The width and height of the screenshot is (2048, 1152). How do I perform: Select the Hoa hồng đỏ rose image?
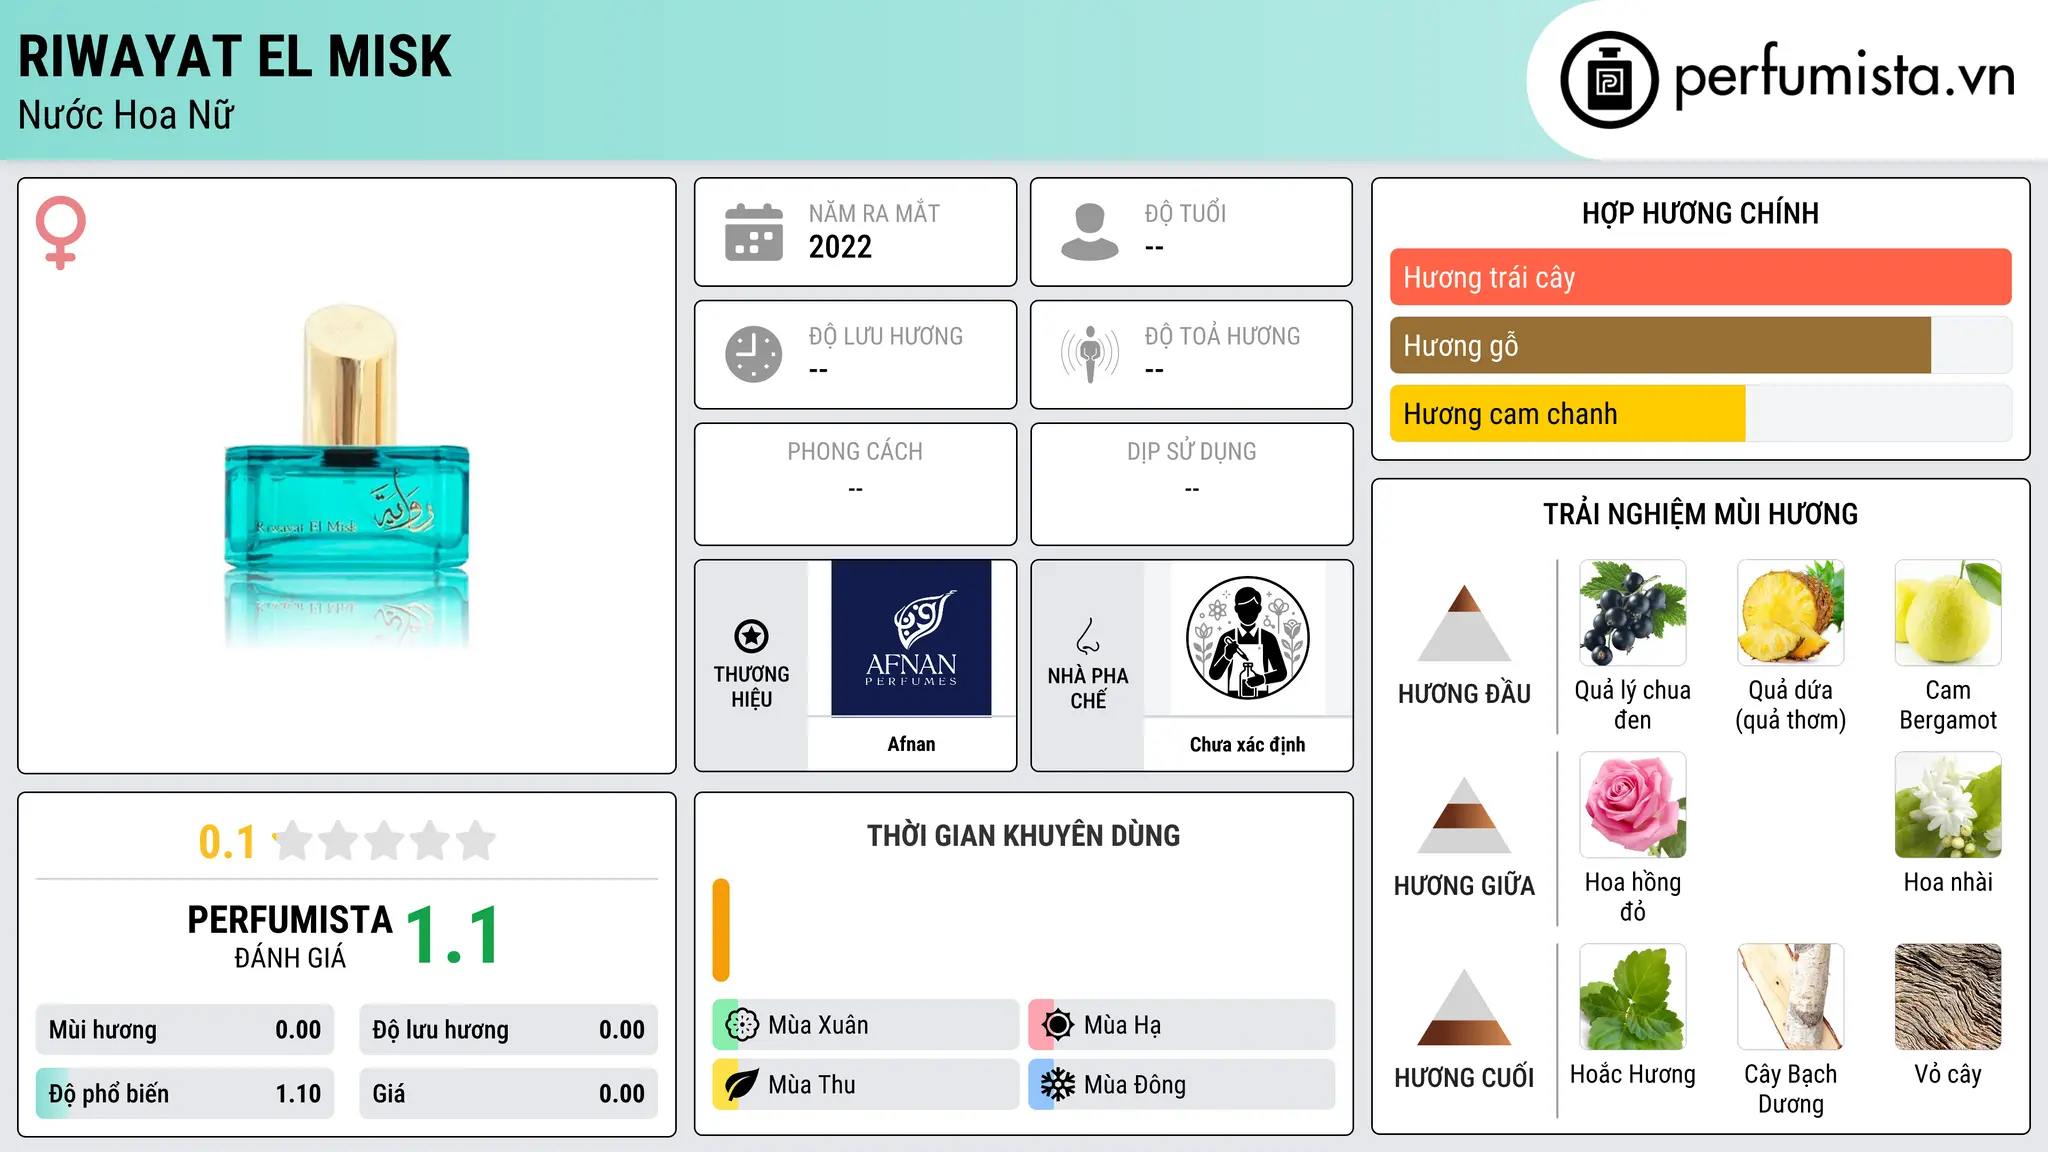(1632, 805)
